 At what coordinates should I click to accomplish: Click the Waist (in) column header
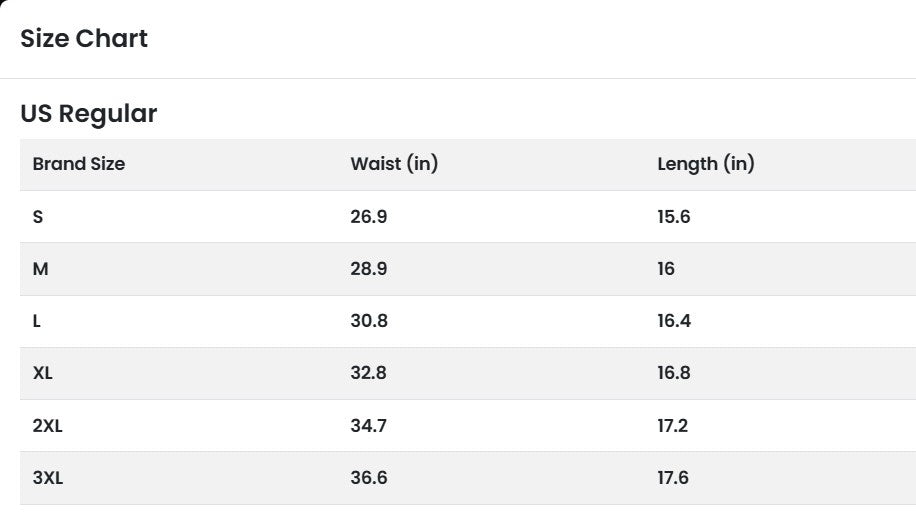pyautogui.click(x=394, y=164)
